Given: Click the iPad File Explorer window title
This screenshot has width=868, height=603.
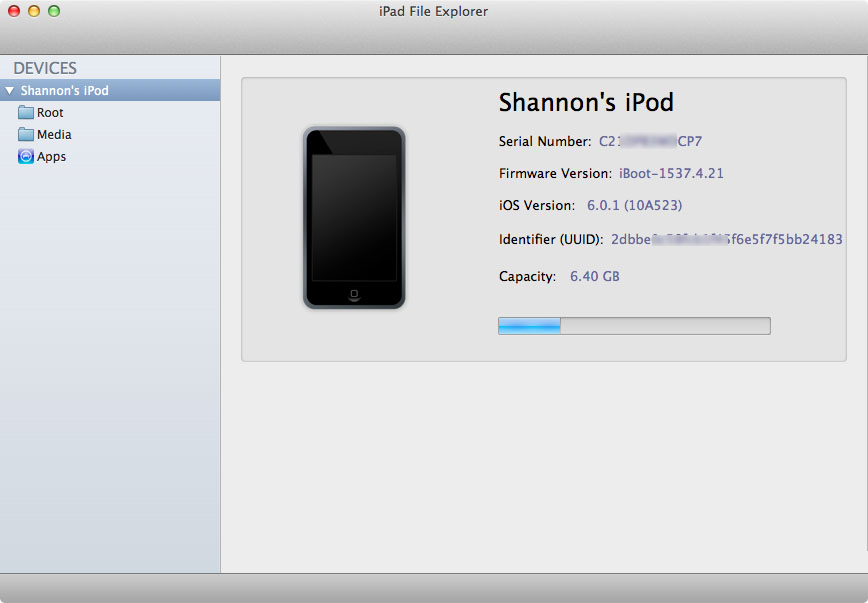Looking at the screenshot, I should pyautogui.click(x=433, y=11).
